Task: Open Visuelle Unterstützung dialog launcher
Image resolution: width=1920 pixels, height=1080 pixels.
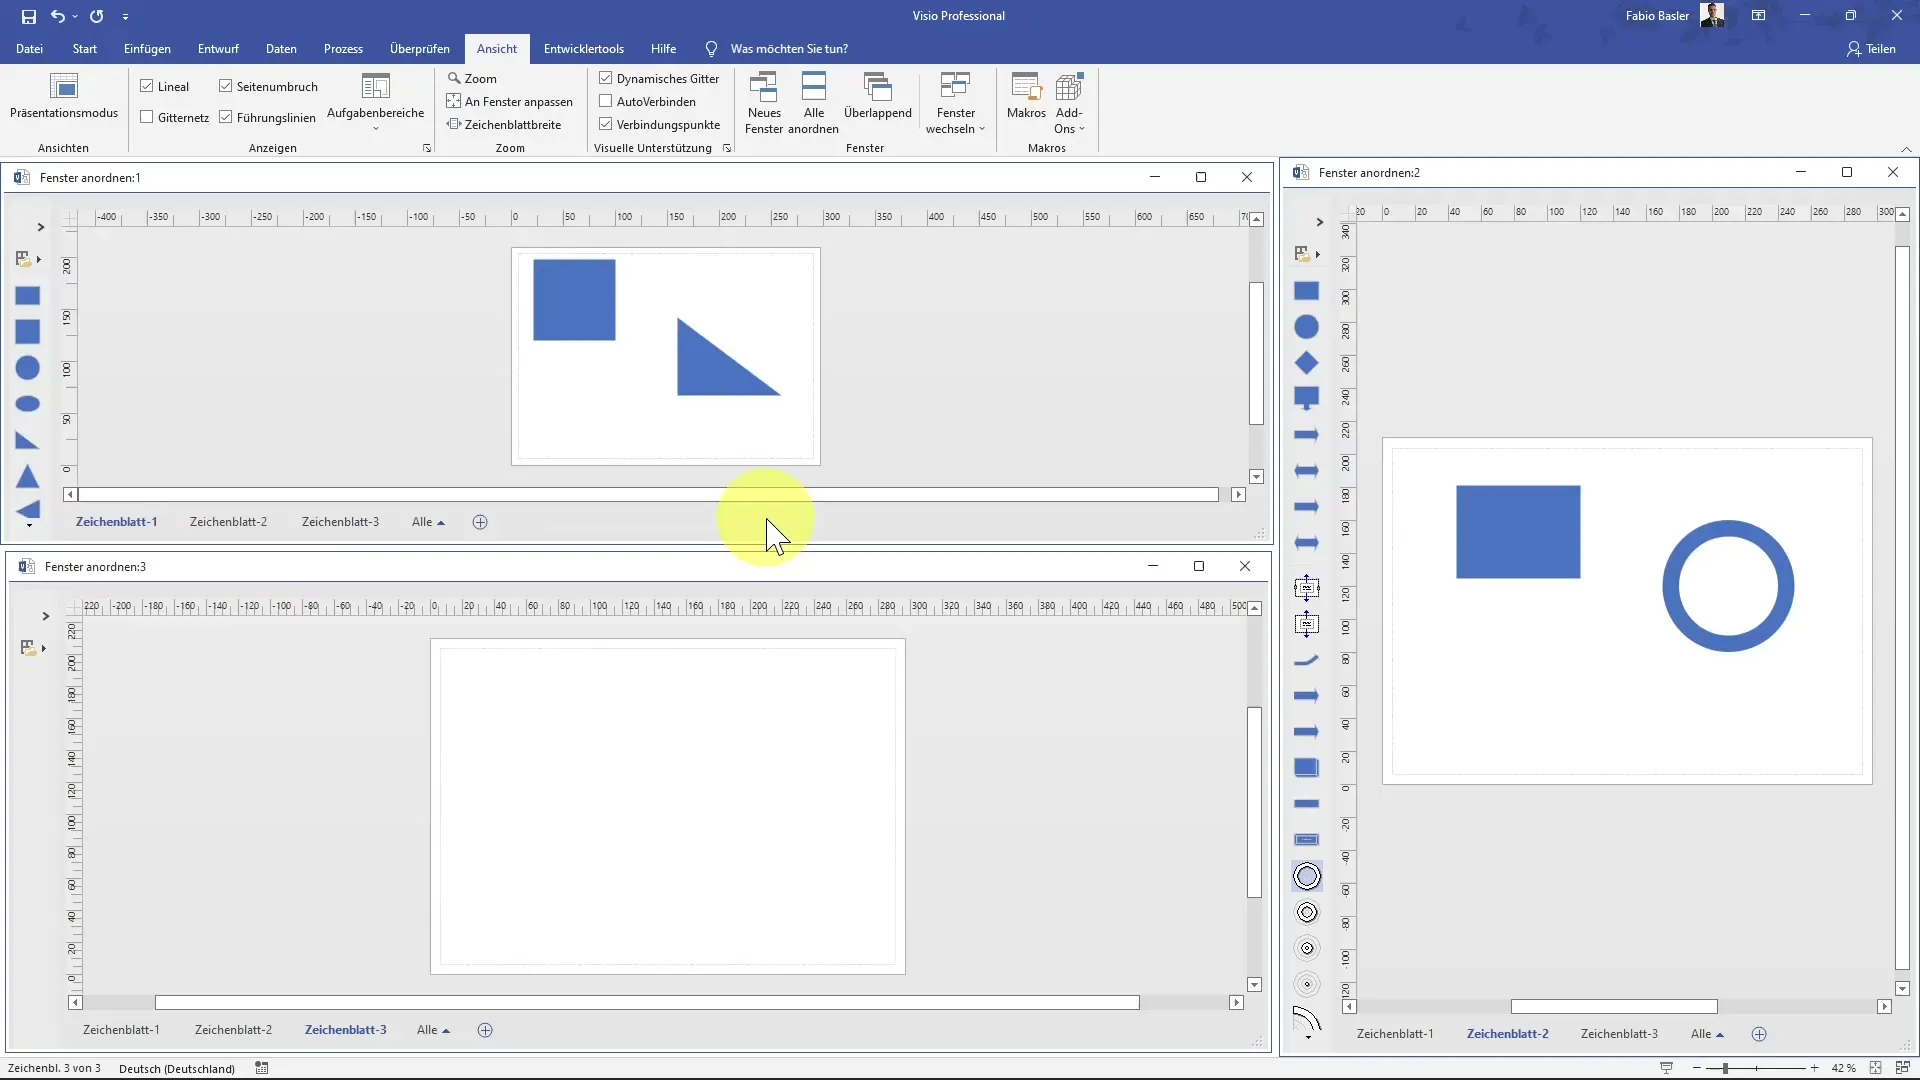Action: [x=727, y=148]
